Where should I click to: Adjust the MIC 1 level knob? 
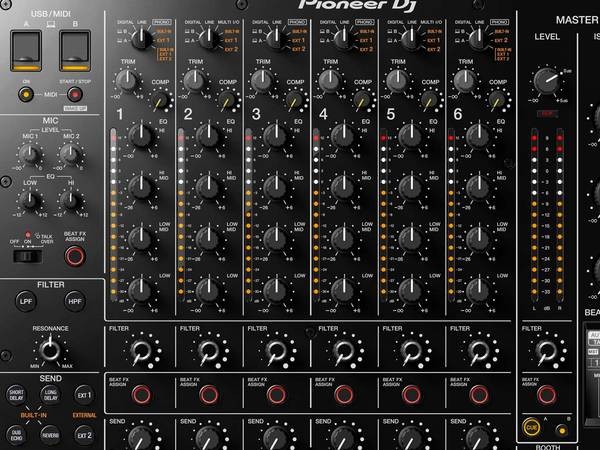(x=29, y=153)
